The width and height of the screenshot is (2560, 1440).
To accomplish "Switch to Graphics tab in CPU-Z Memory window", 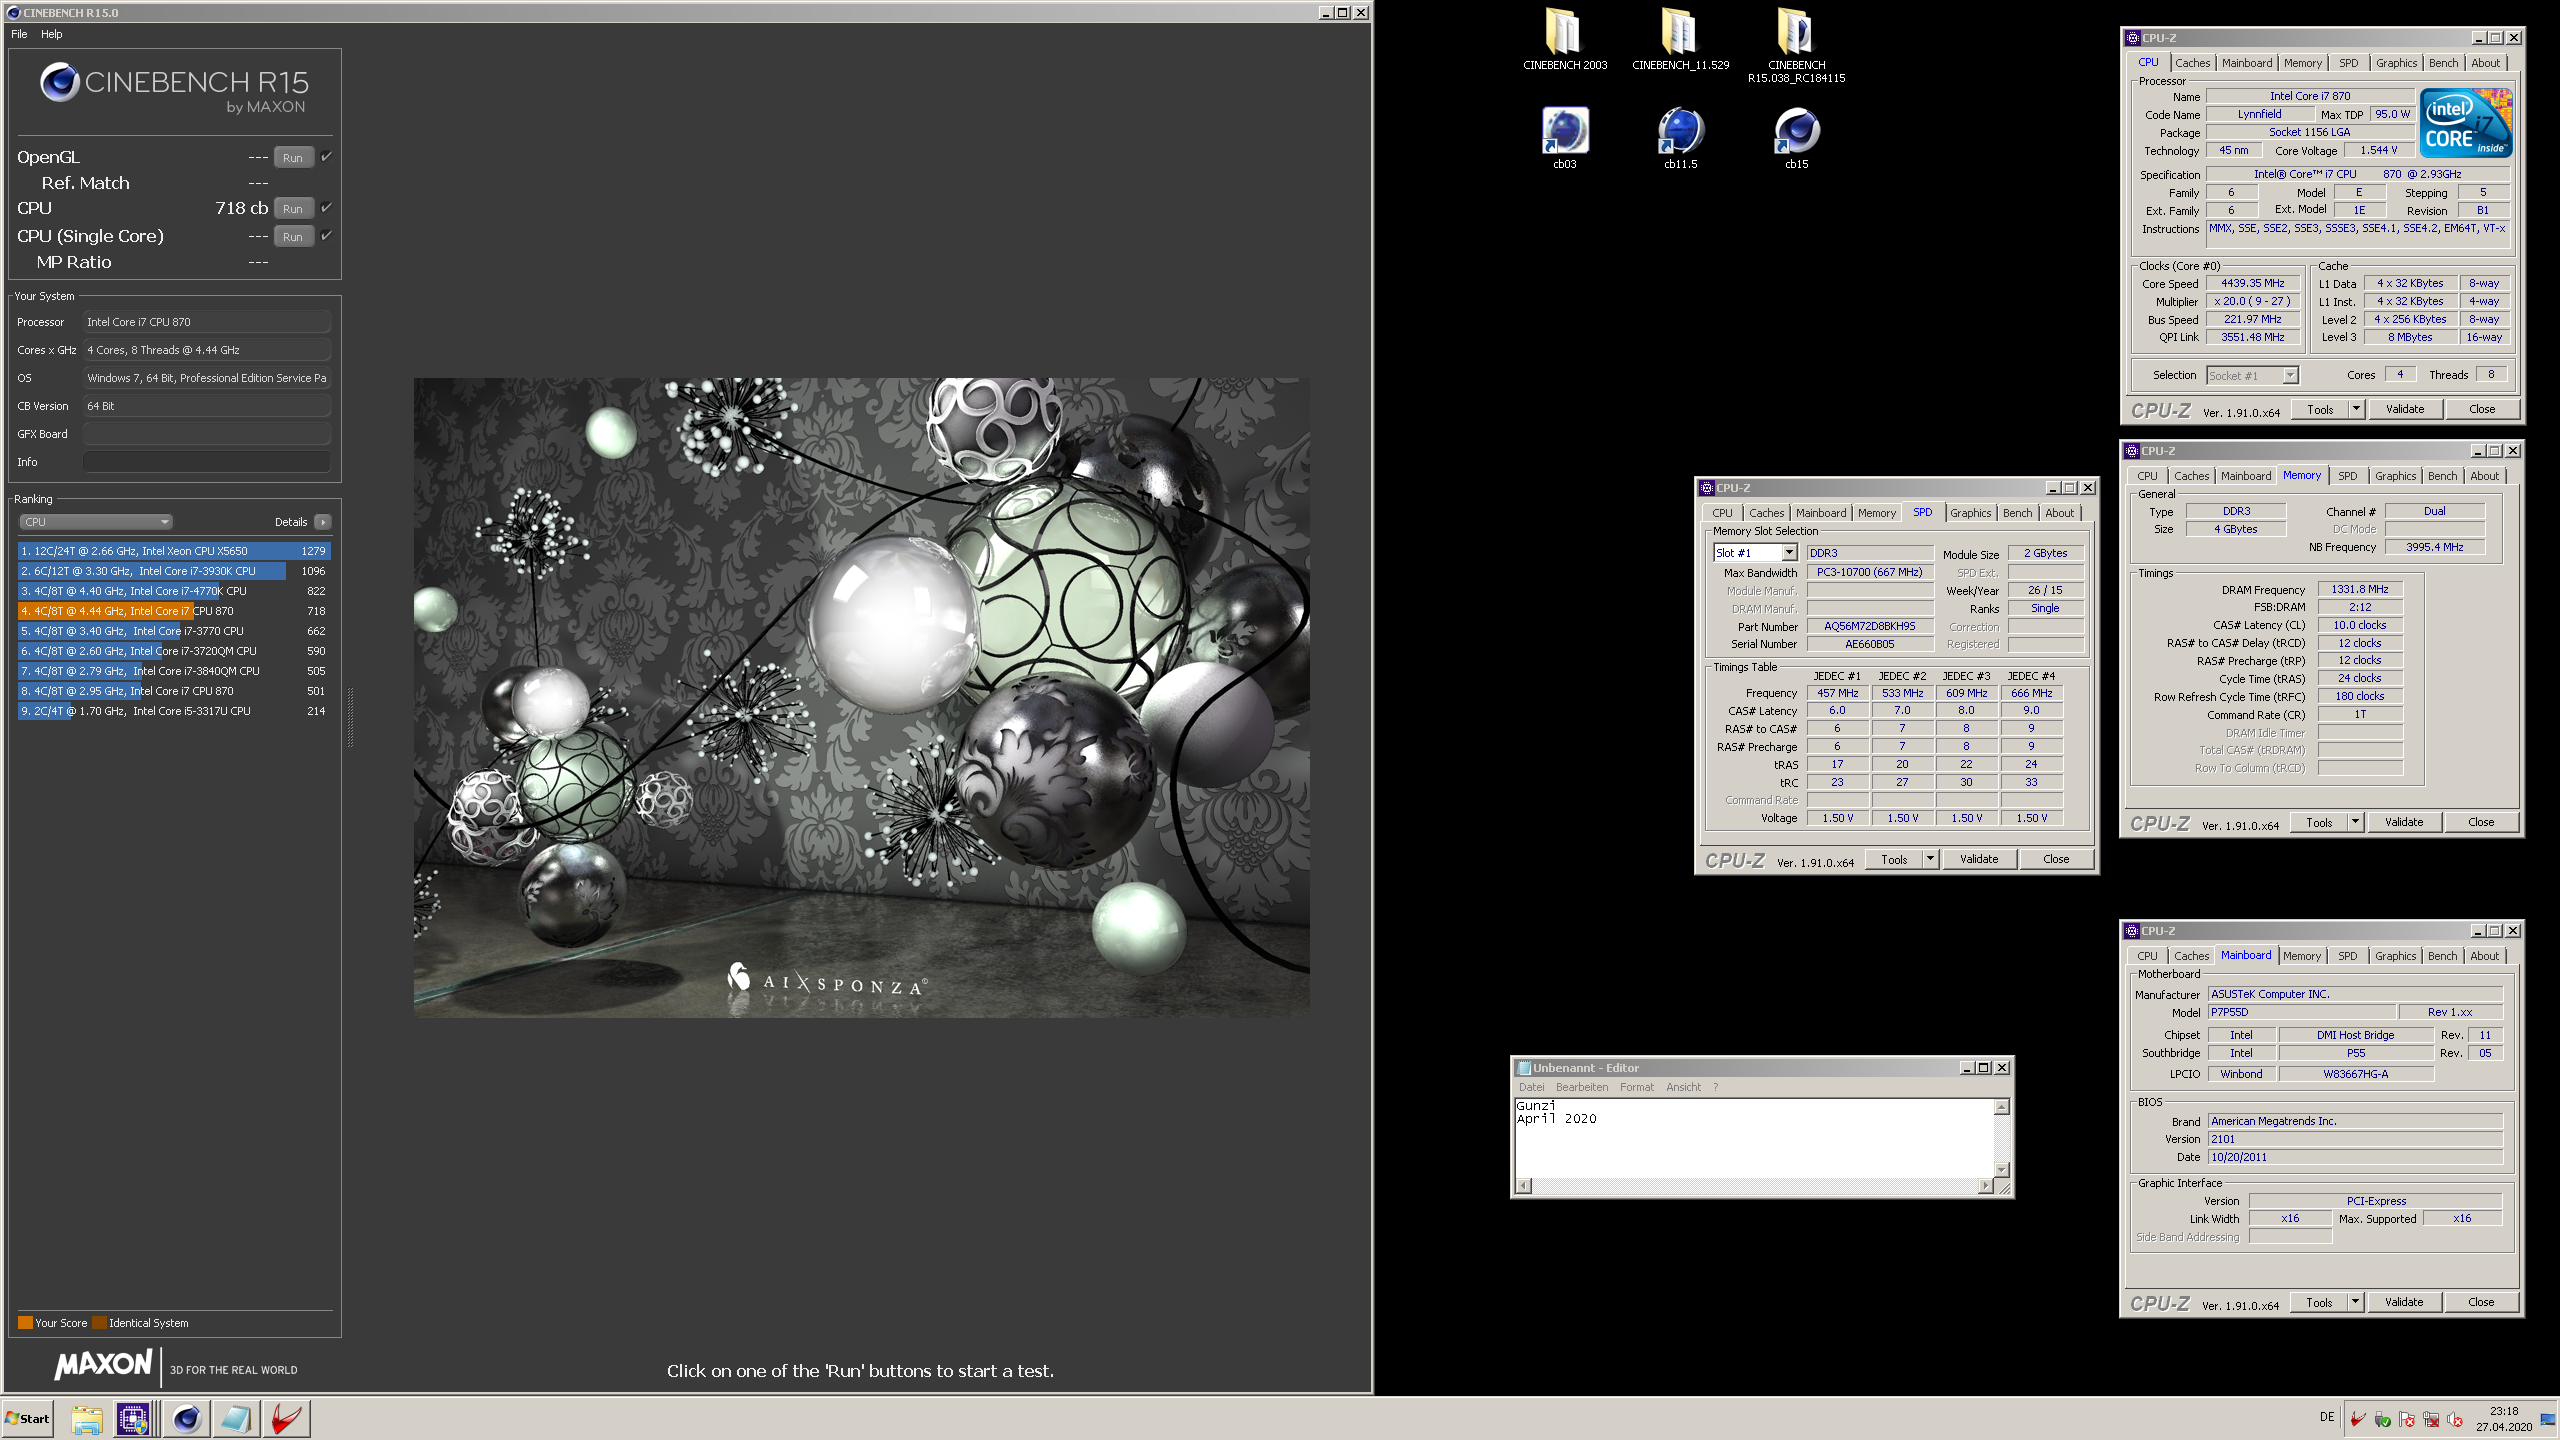I will point(2395,476).
